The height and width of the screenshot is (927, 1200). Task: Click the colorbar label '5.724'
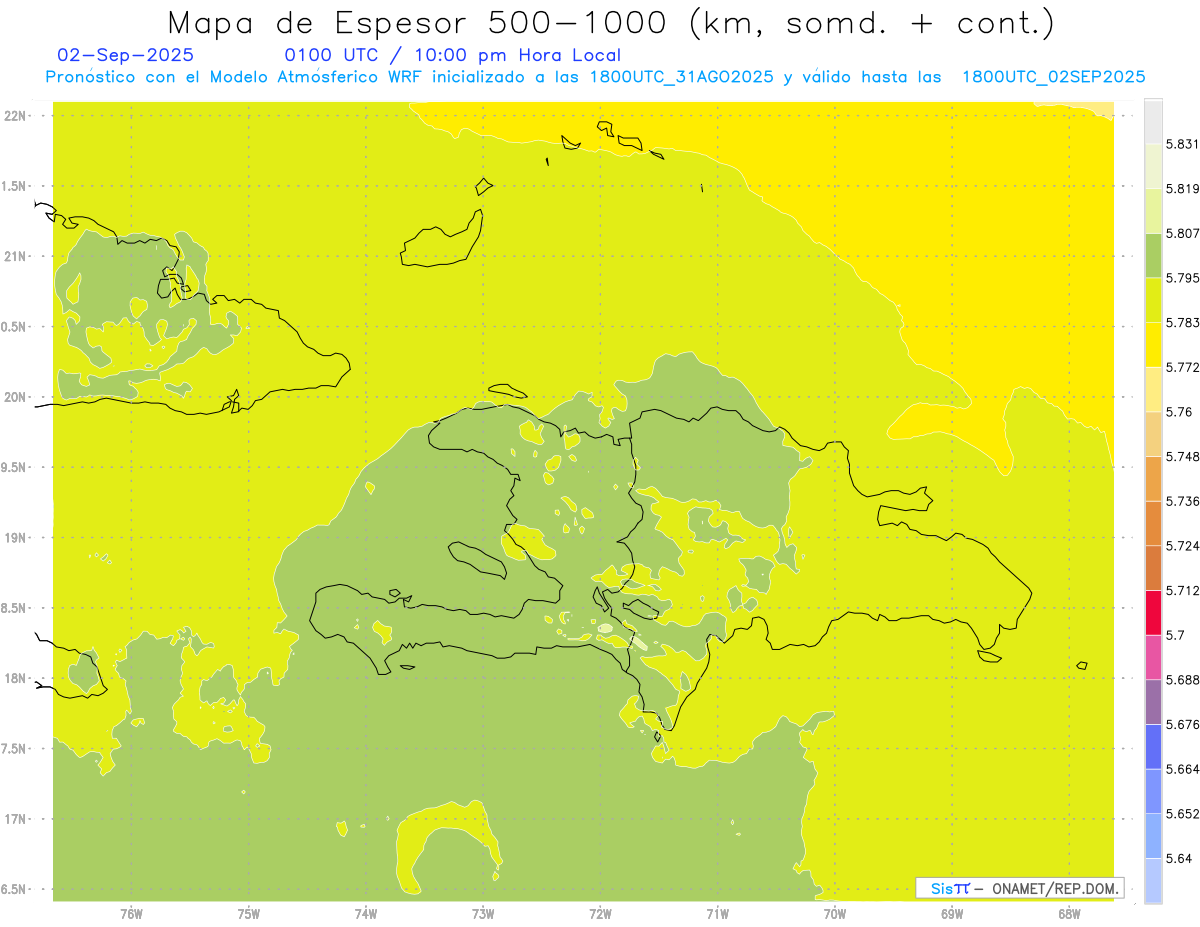point(1183,546)
